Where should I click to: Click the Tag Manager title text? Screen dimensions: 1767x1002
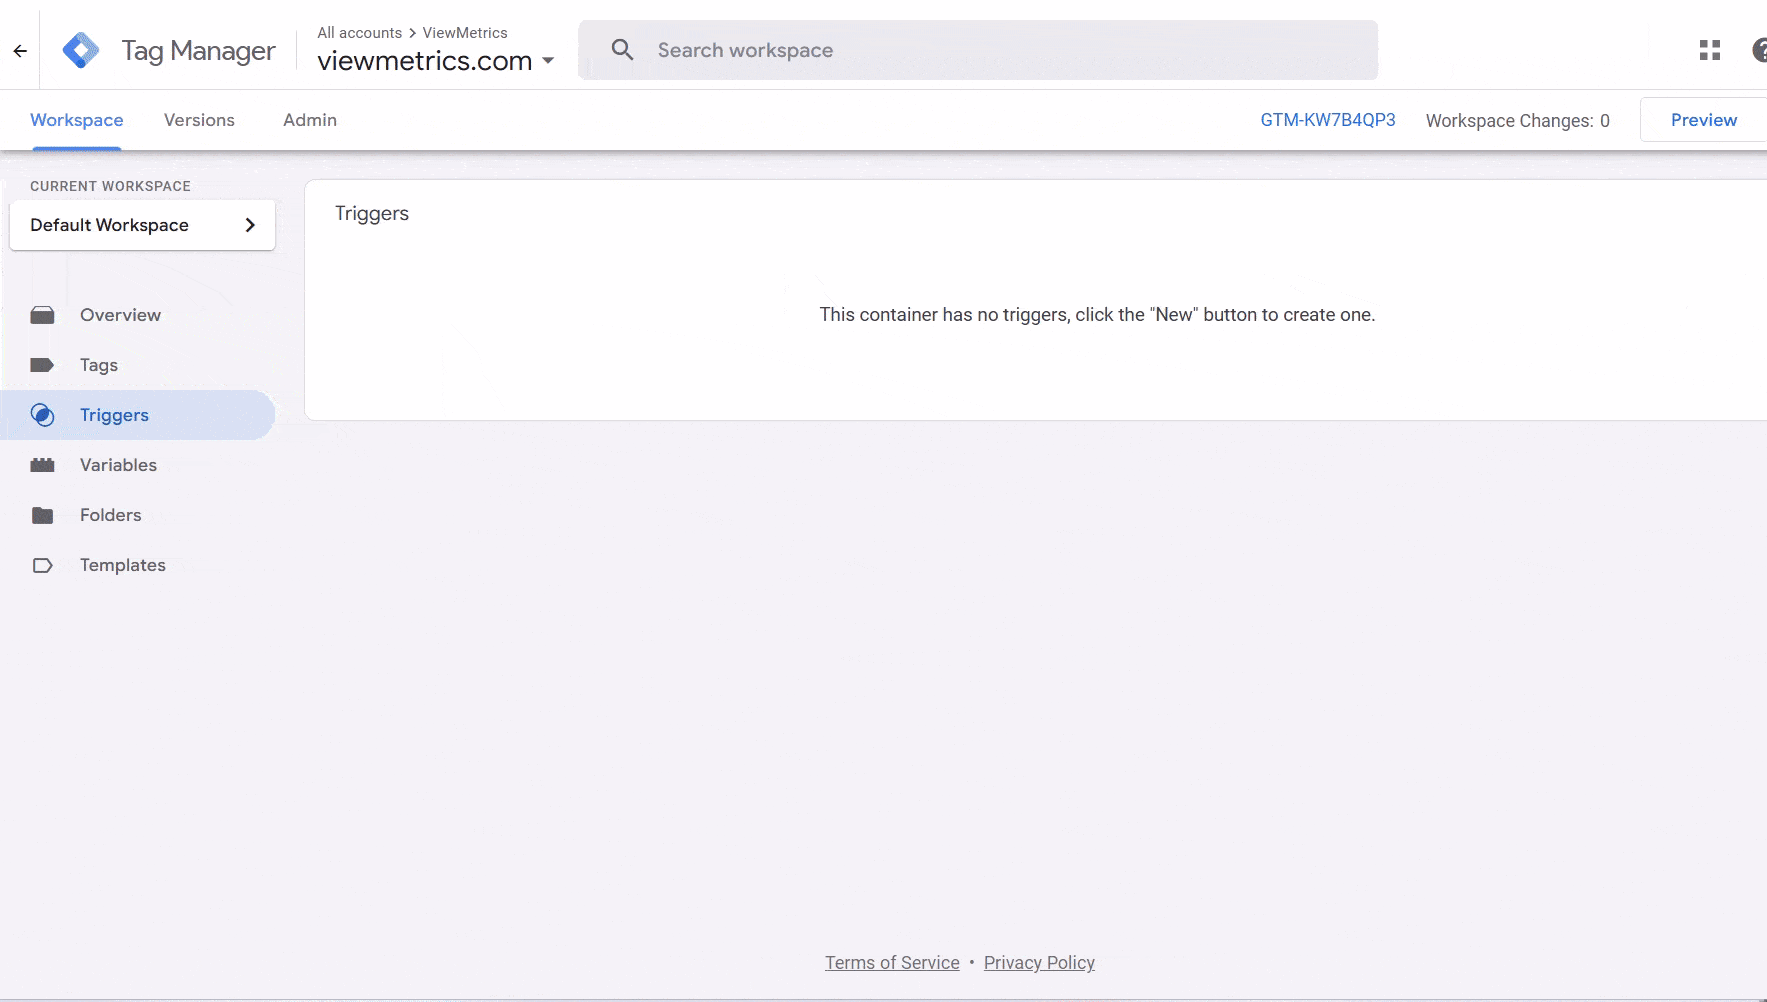[x=198, y=51]
